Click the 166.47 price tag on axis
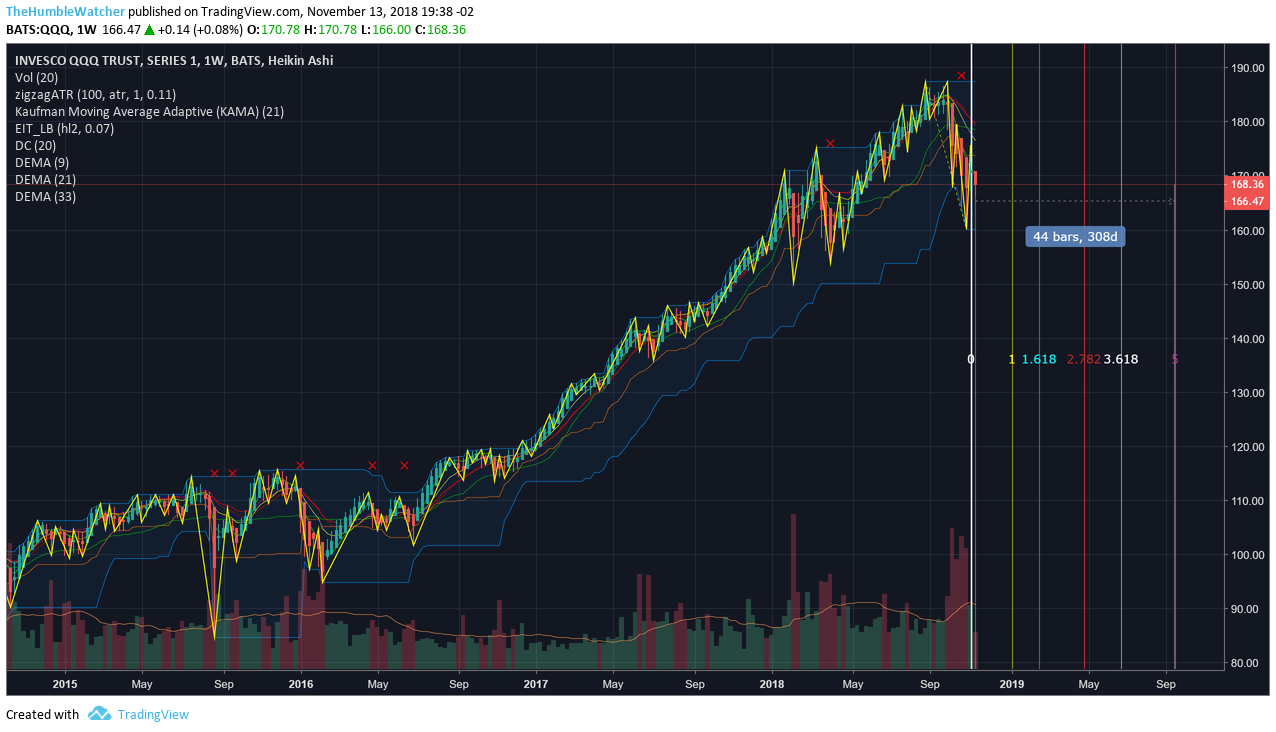 [1245, 201]
